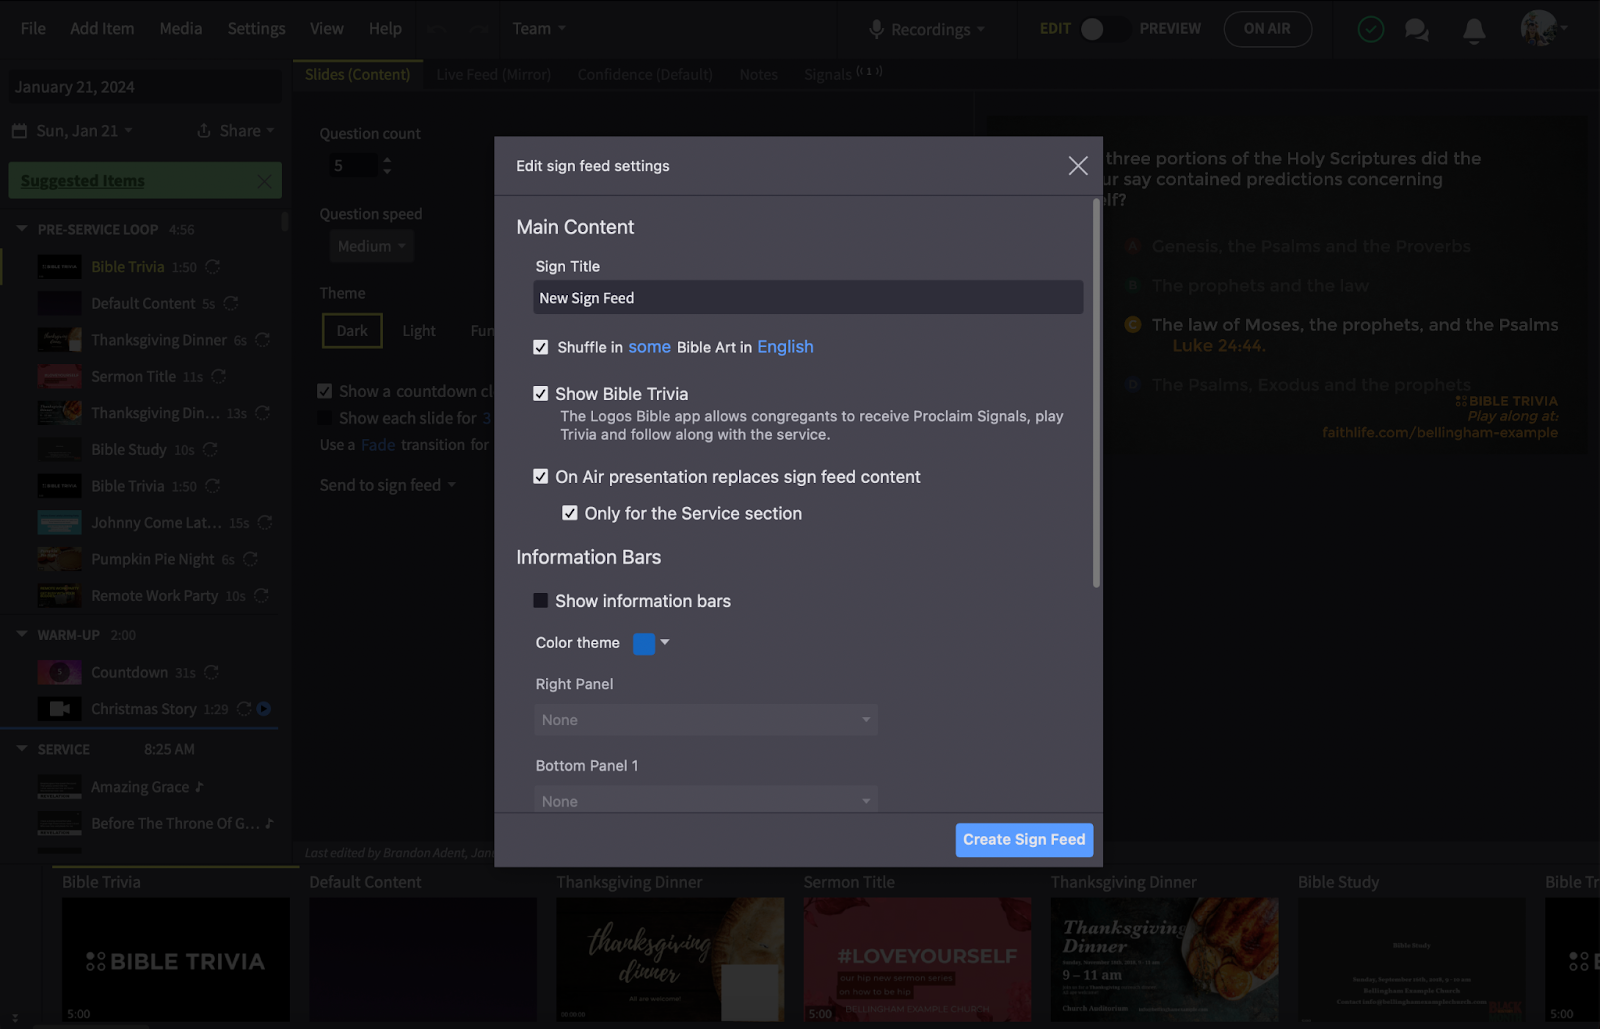The image size is (1600, 1029).
Task: Open the blue Color theme swatch
Action: [645, 643]
